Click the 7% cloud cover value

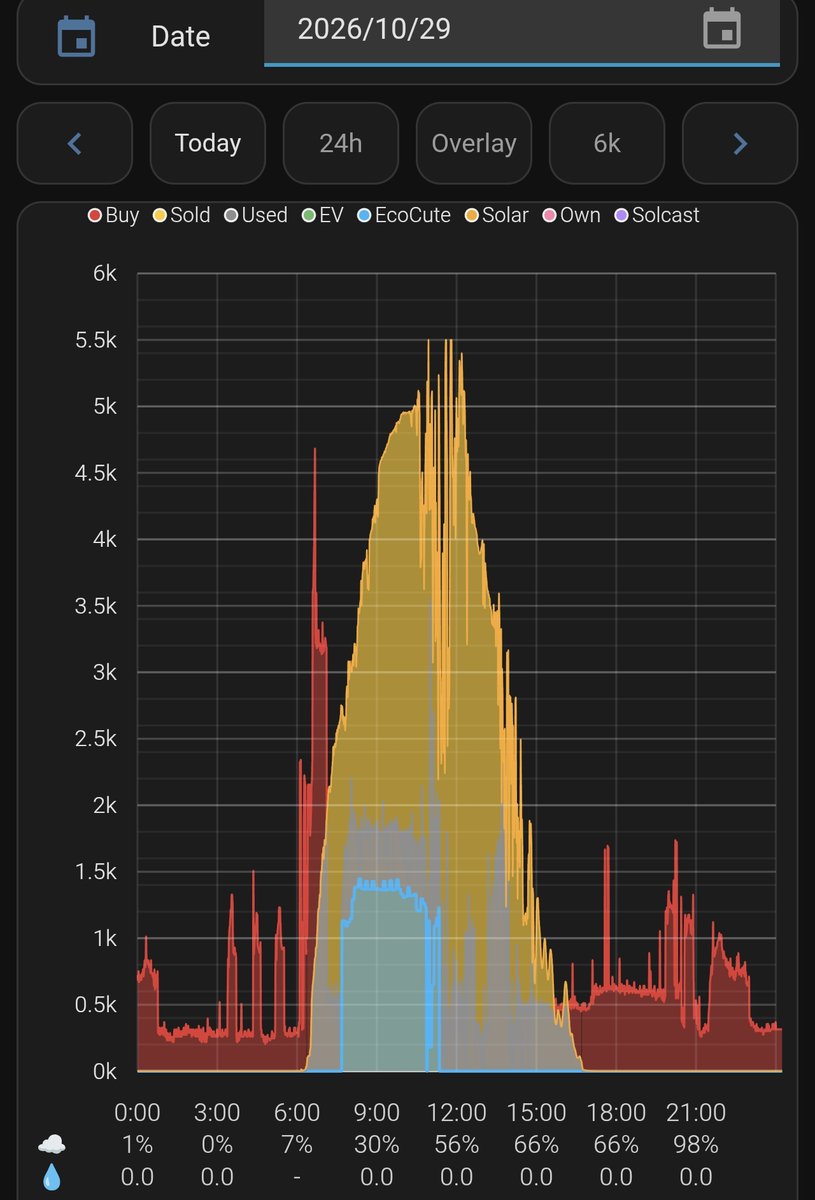tap(297, 1145)
